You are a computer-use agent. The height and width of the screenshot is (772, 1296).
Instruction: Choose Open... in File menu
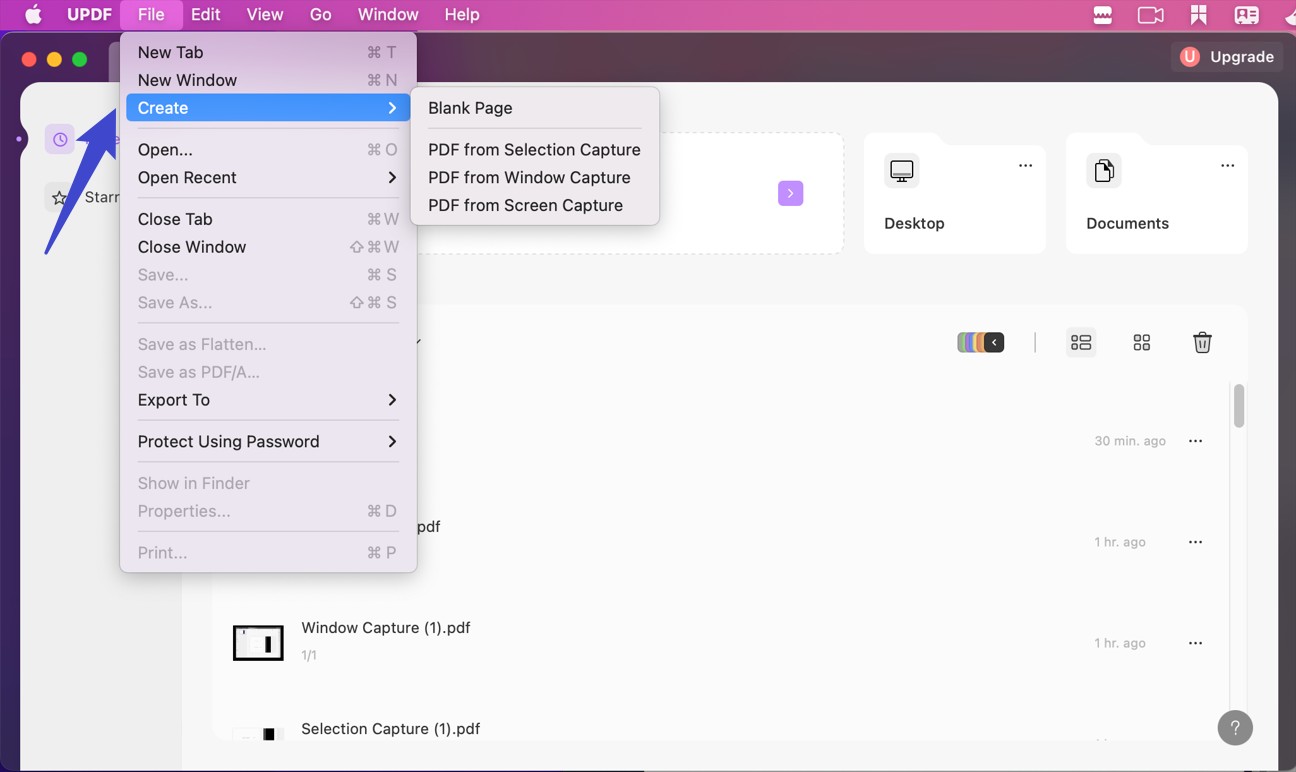268,150
